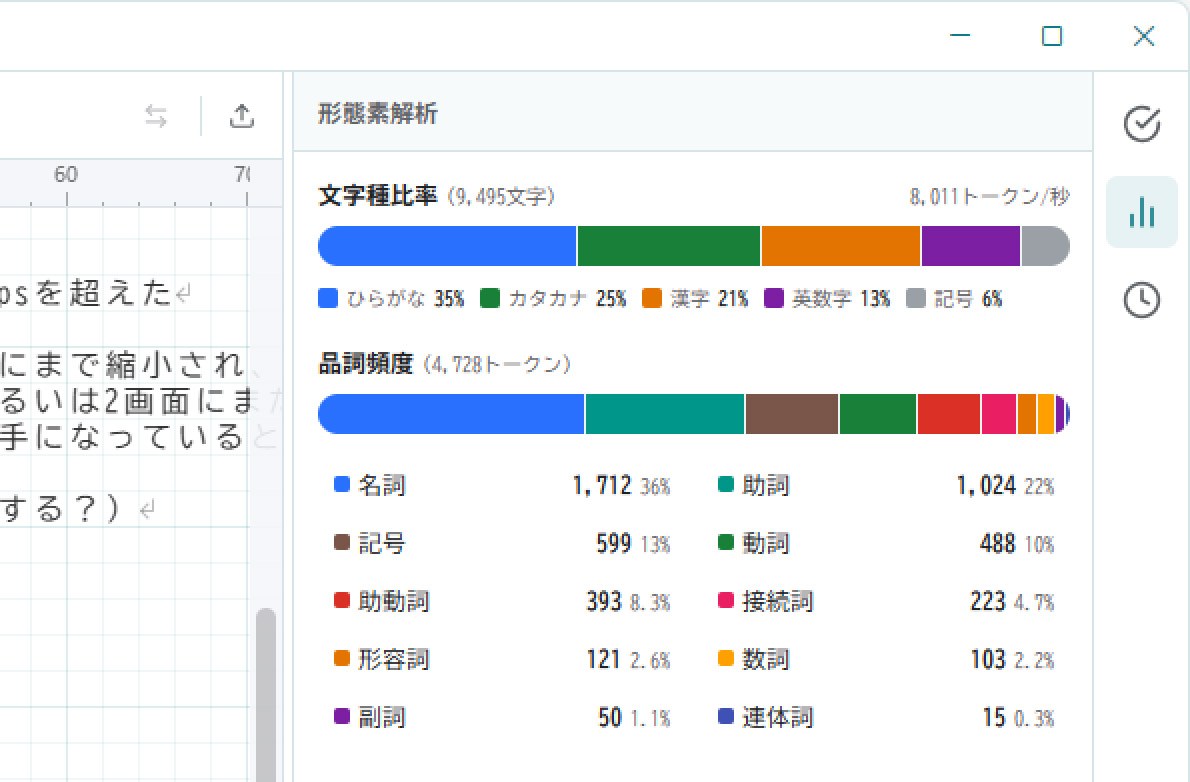The width and height of the screenshot is (1190, 782).
Task: Click the ひらがな 35% legend item
Action: (x=391, y=298)
